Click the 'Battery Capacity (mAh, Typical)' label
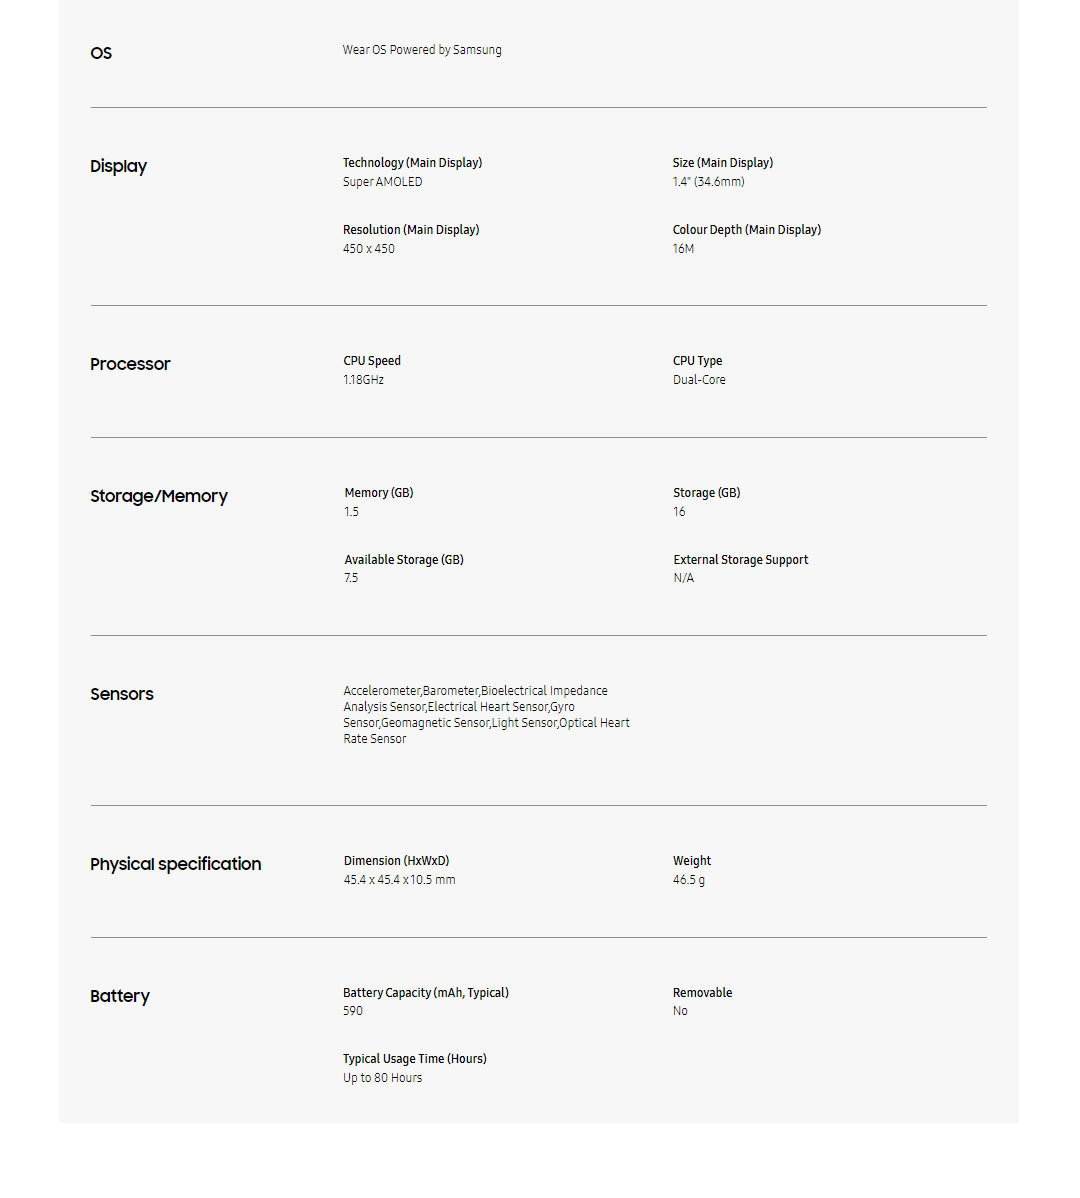 [x=426, y=993]
